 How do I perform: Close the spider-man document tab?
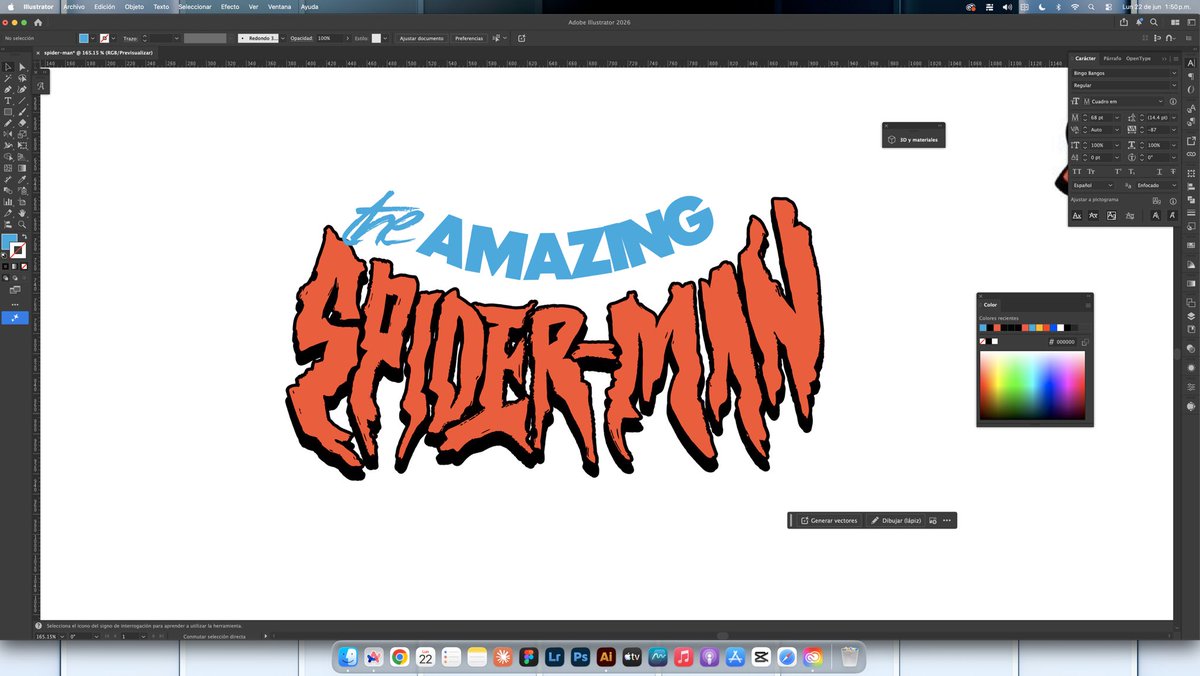pyautogui.click(x=39, y=52)
